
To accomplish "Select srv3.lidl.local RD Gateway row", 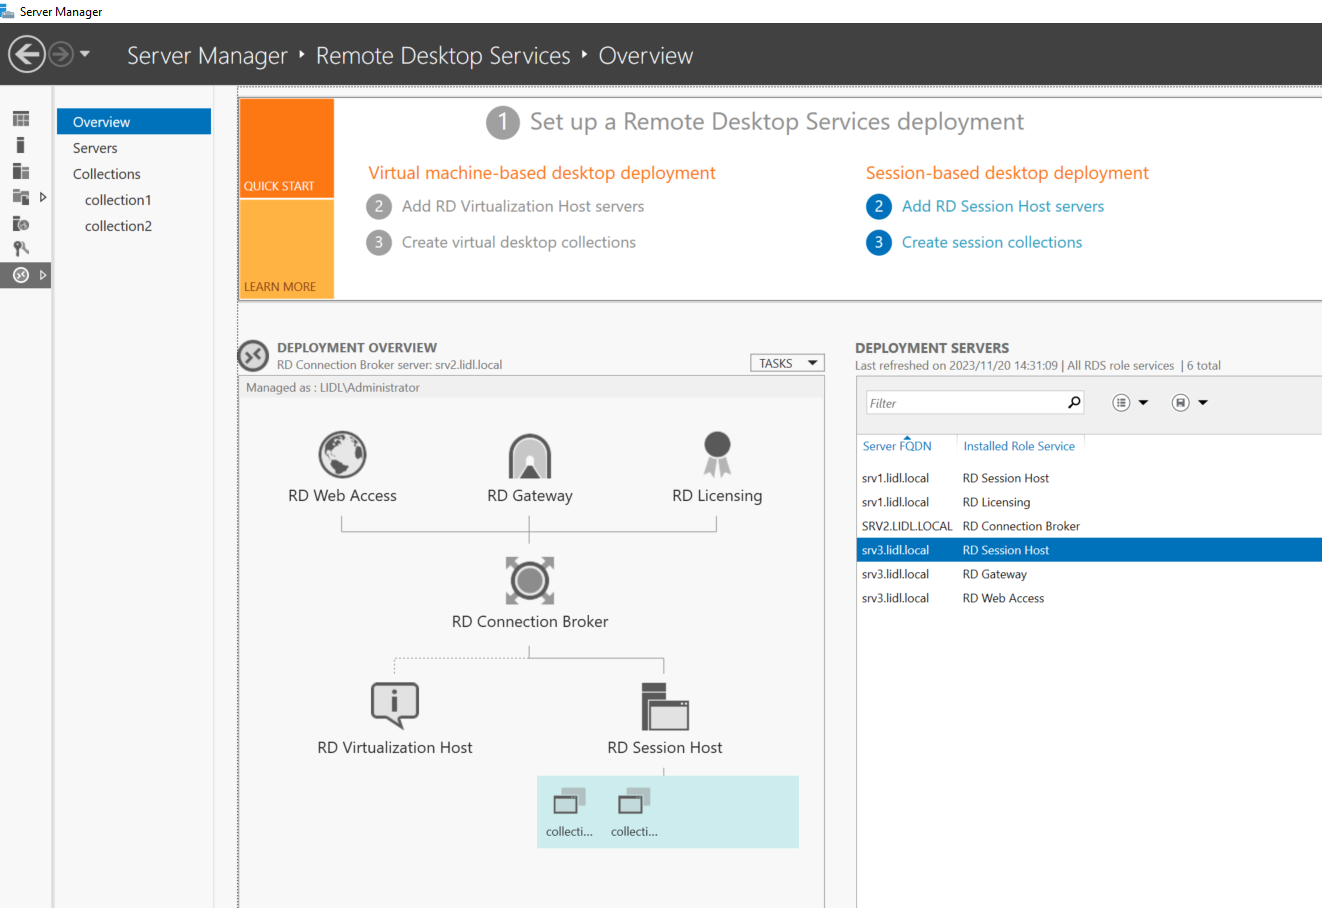I will click(x=1089, y=574).
